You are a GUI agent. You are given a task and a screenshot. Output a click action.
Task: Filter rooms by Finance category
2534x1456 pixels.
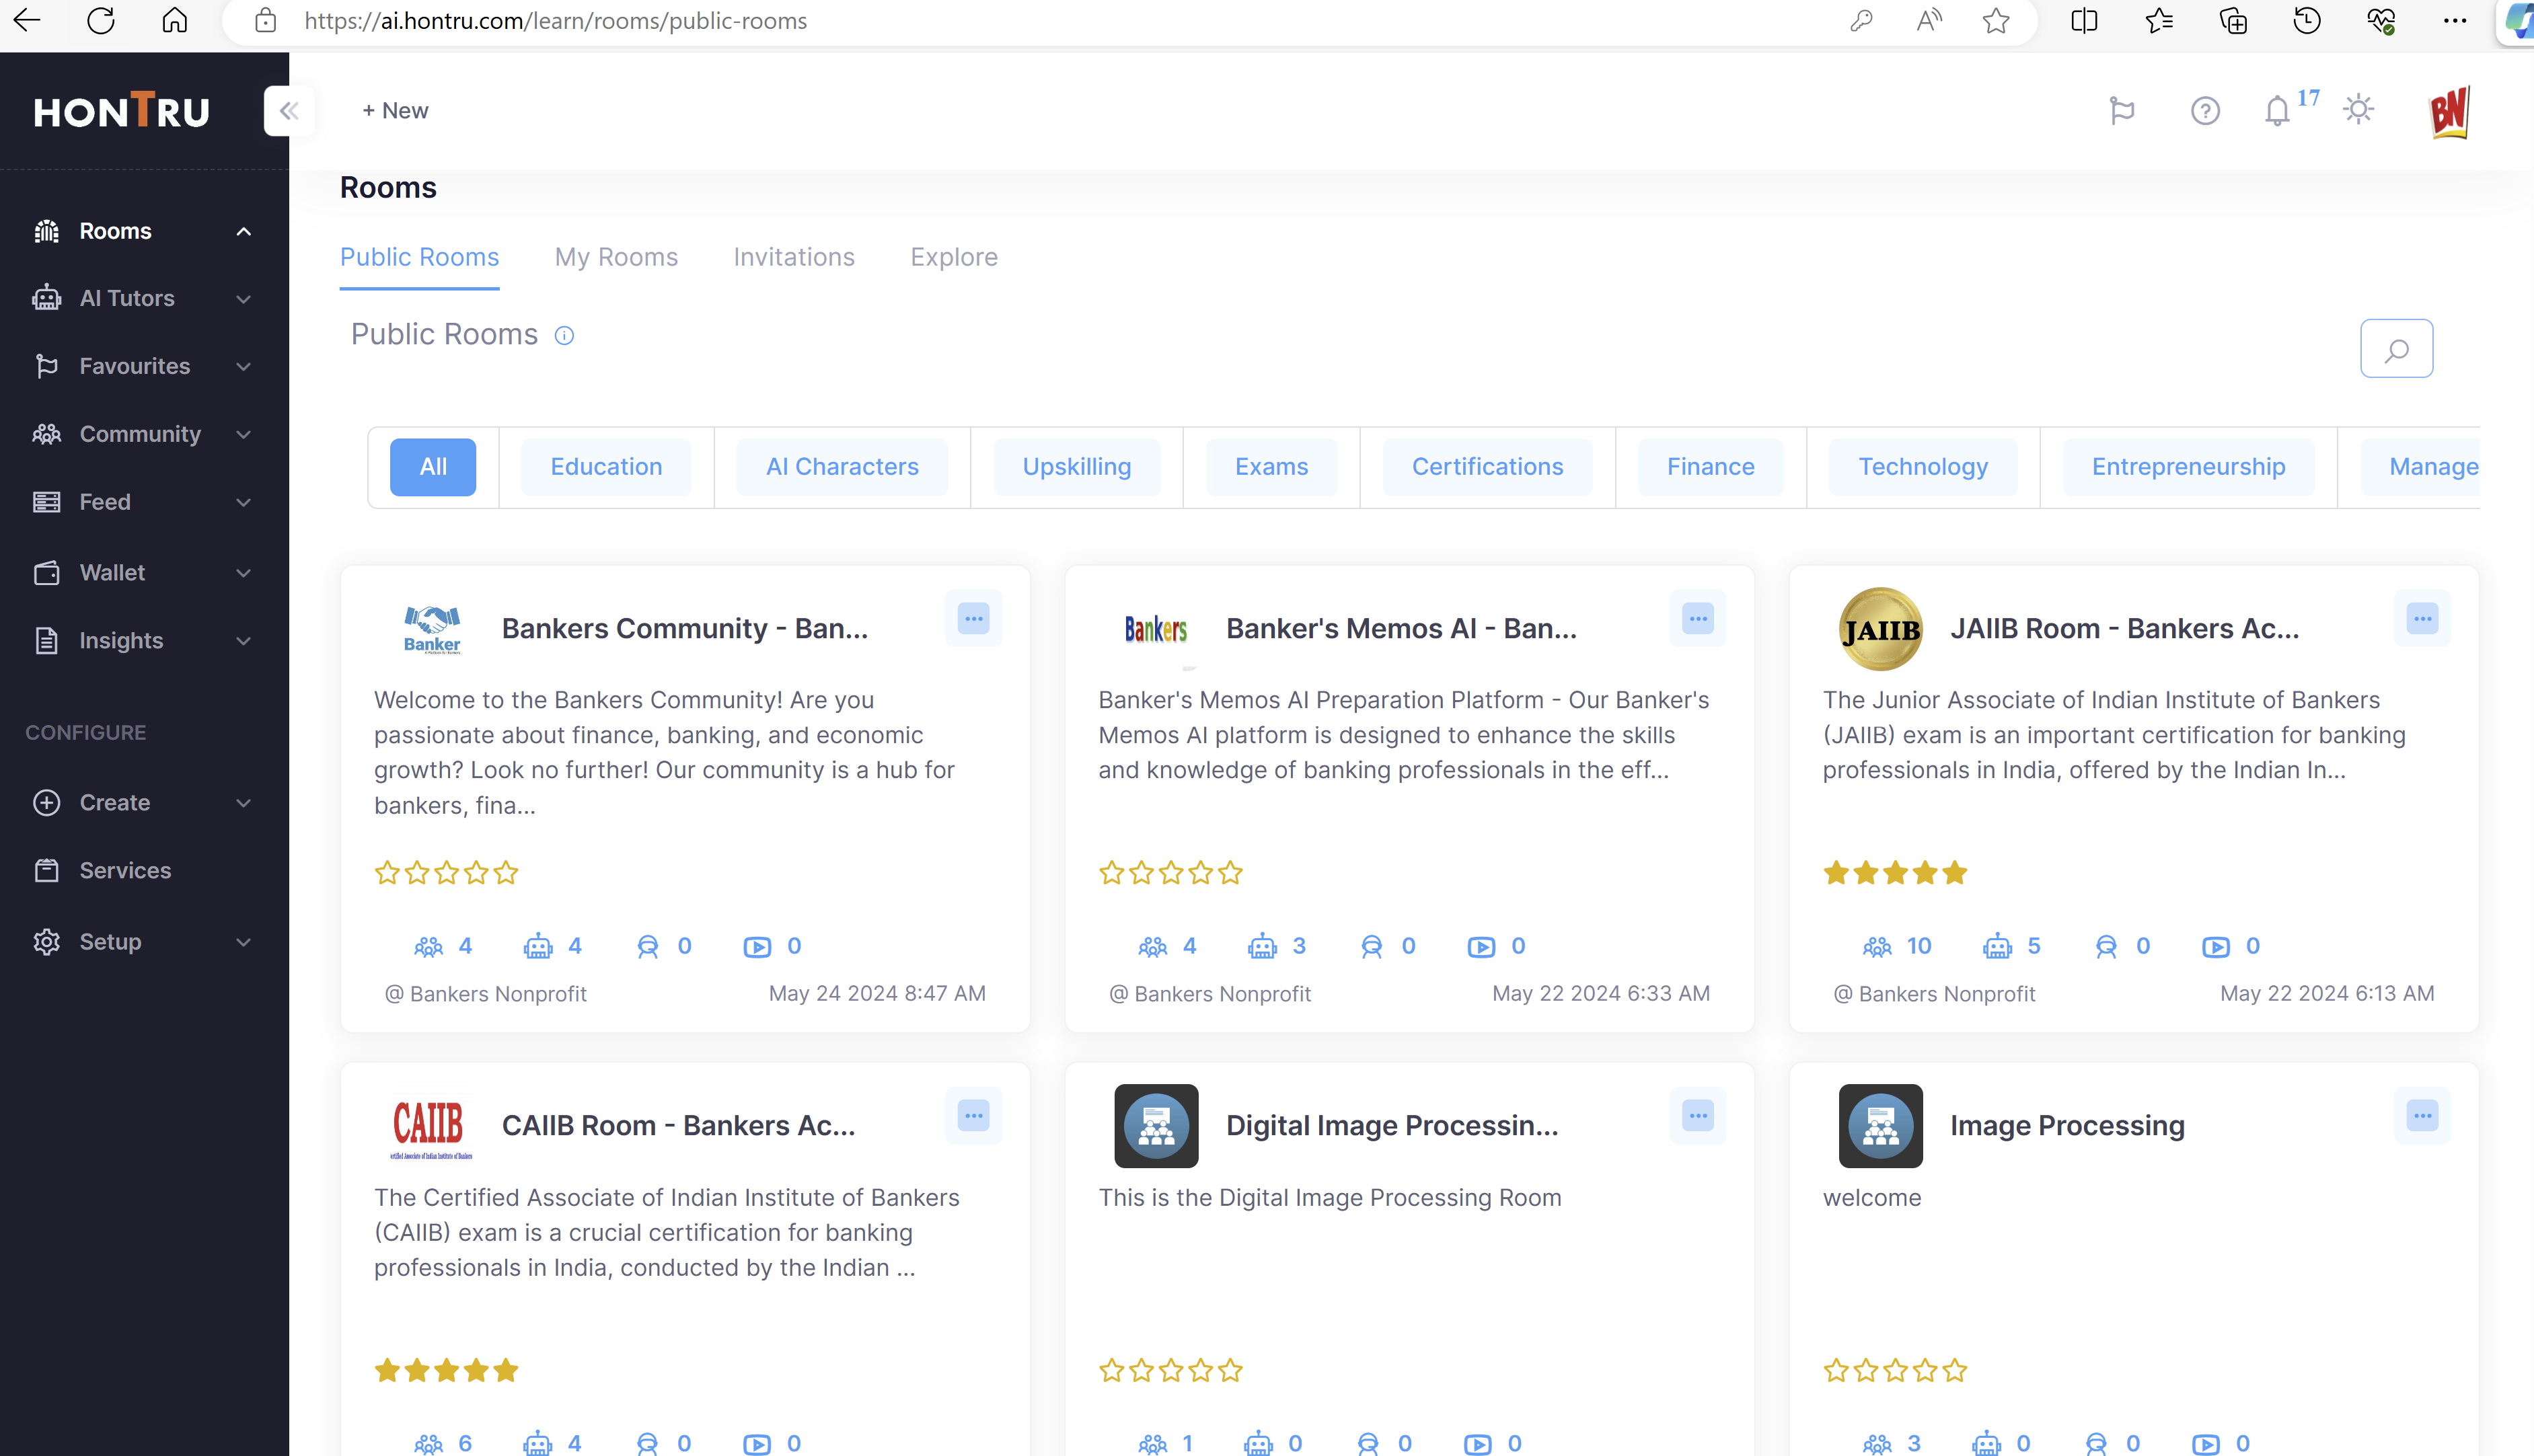(x=1710, y=467)
